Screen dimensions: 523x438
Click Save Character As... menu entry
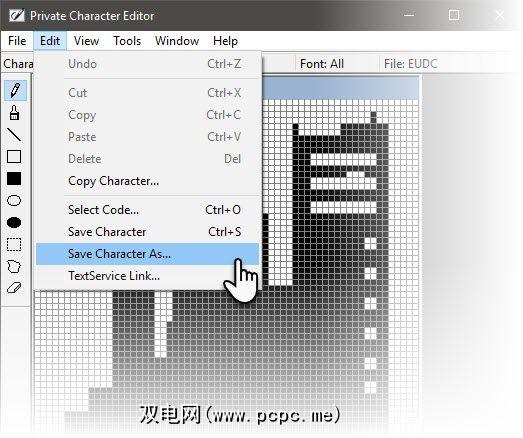(147, 254)
